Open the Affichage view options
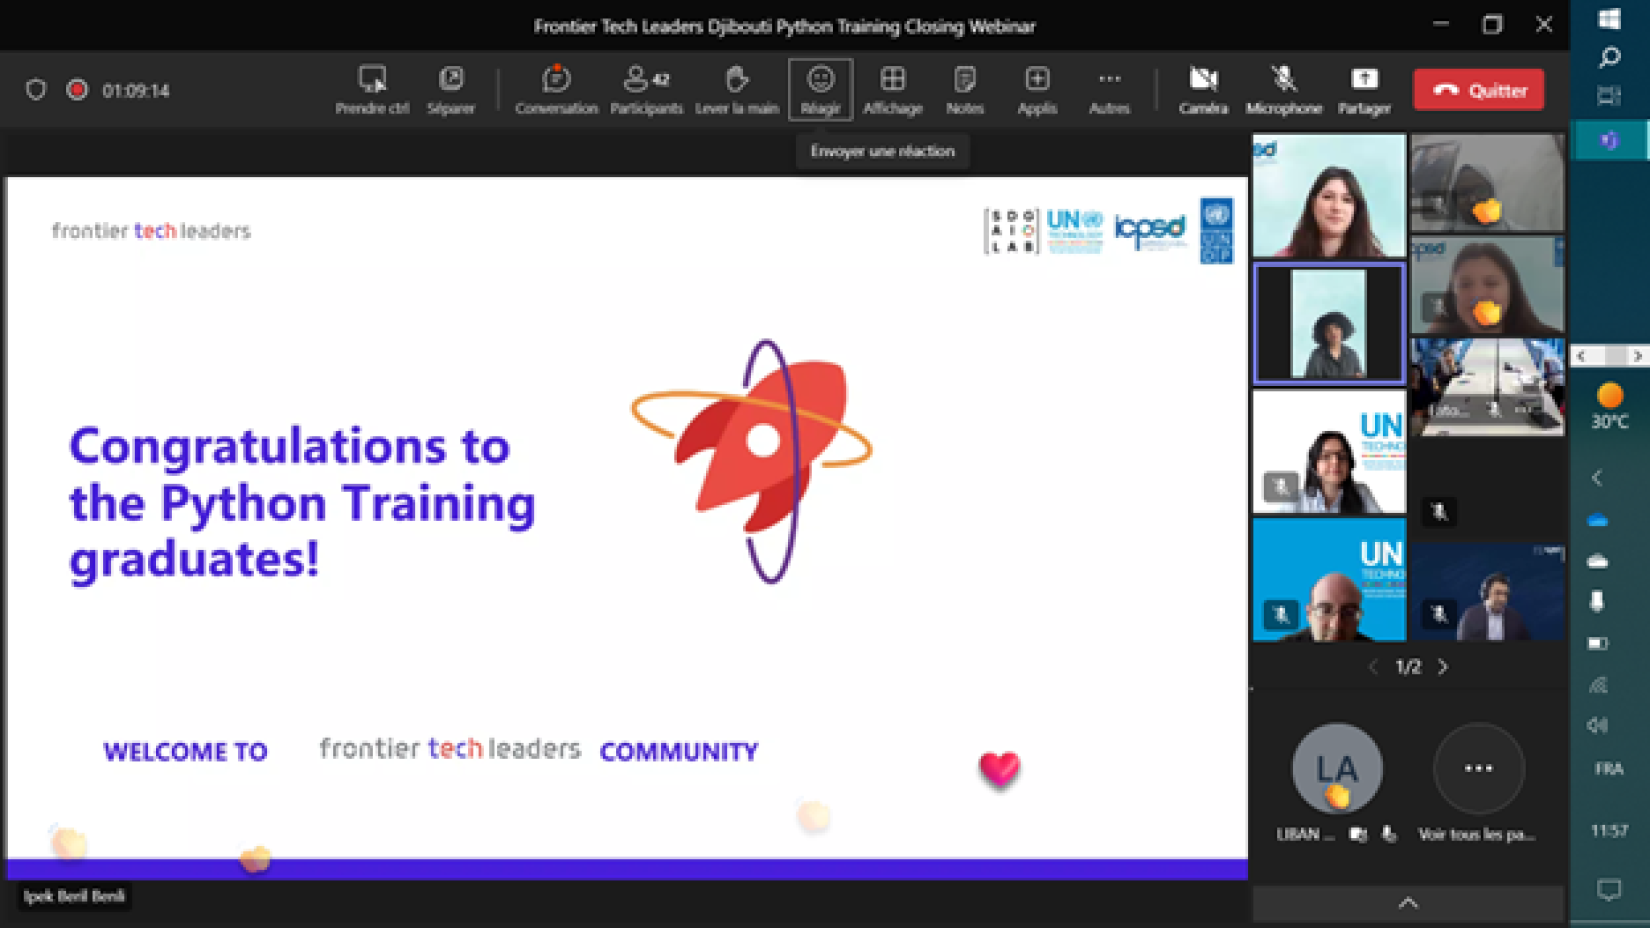Image resolution: width=1650 pixels, height=928 pixels. click(x=892, y=89)
